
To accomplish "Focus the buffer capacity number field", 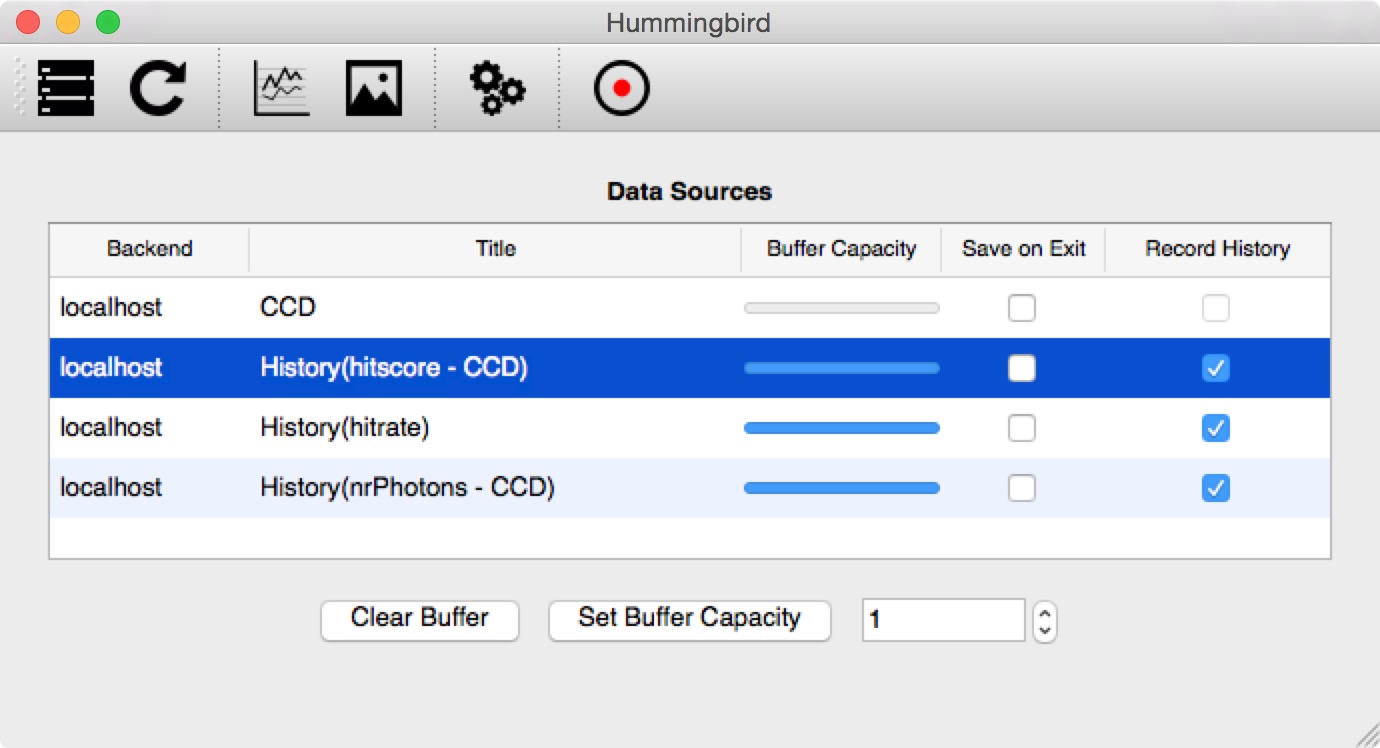I will (944, 620).
